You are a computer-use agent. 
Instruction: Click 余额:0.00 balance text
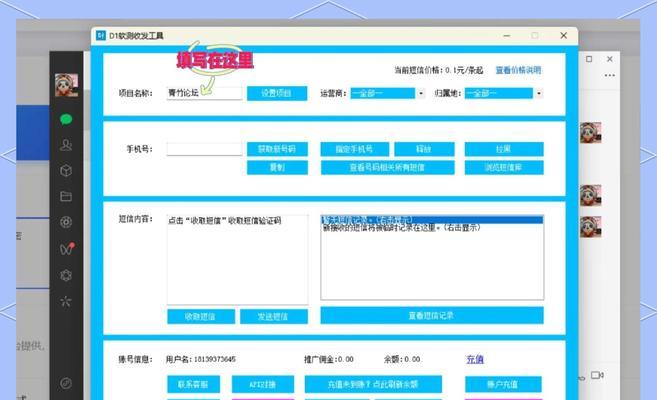coord(402,359)
